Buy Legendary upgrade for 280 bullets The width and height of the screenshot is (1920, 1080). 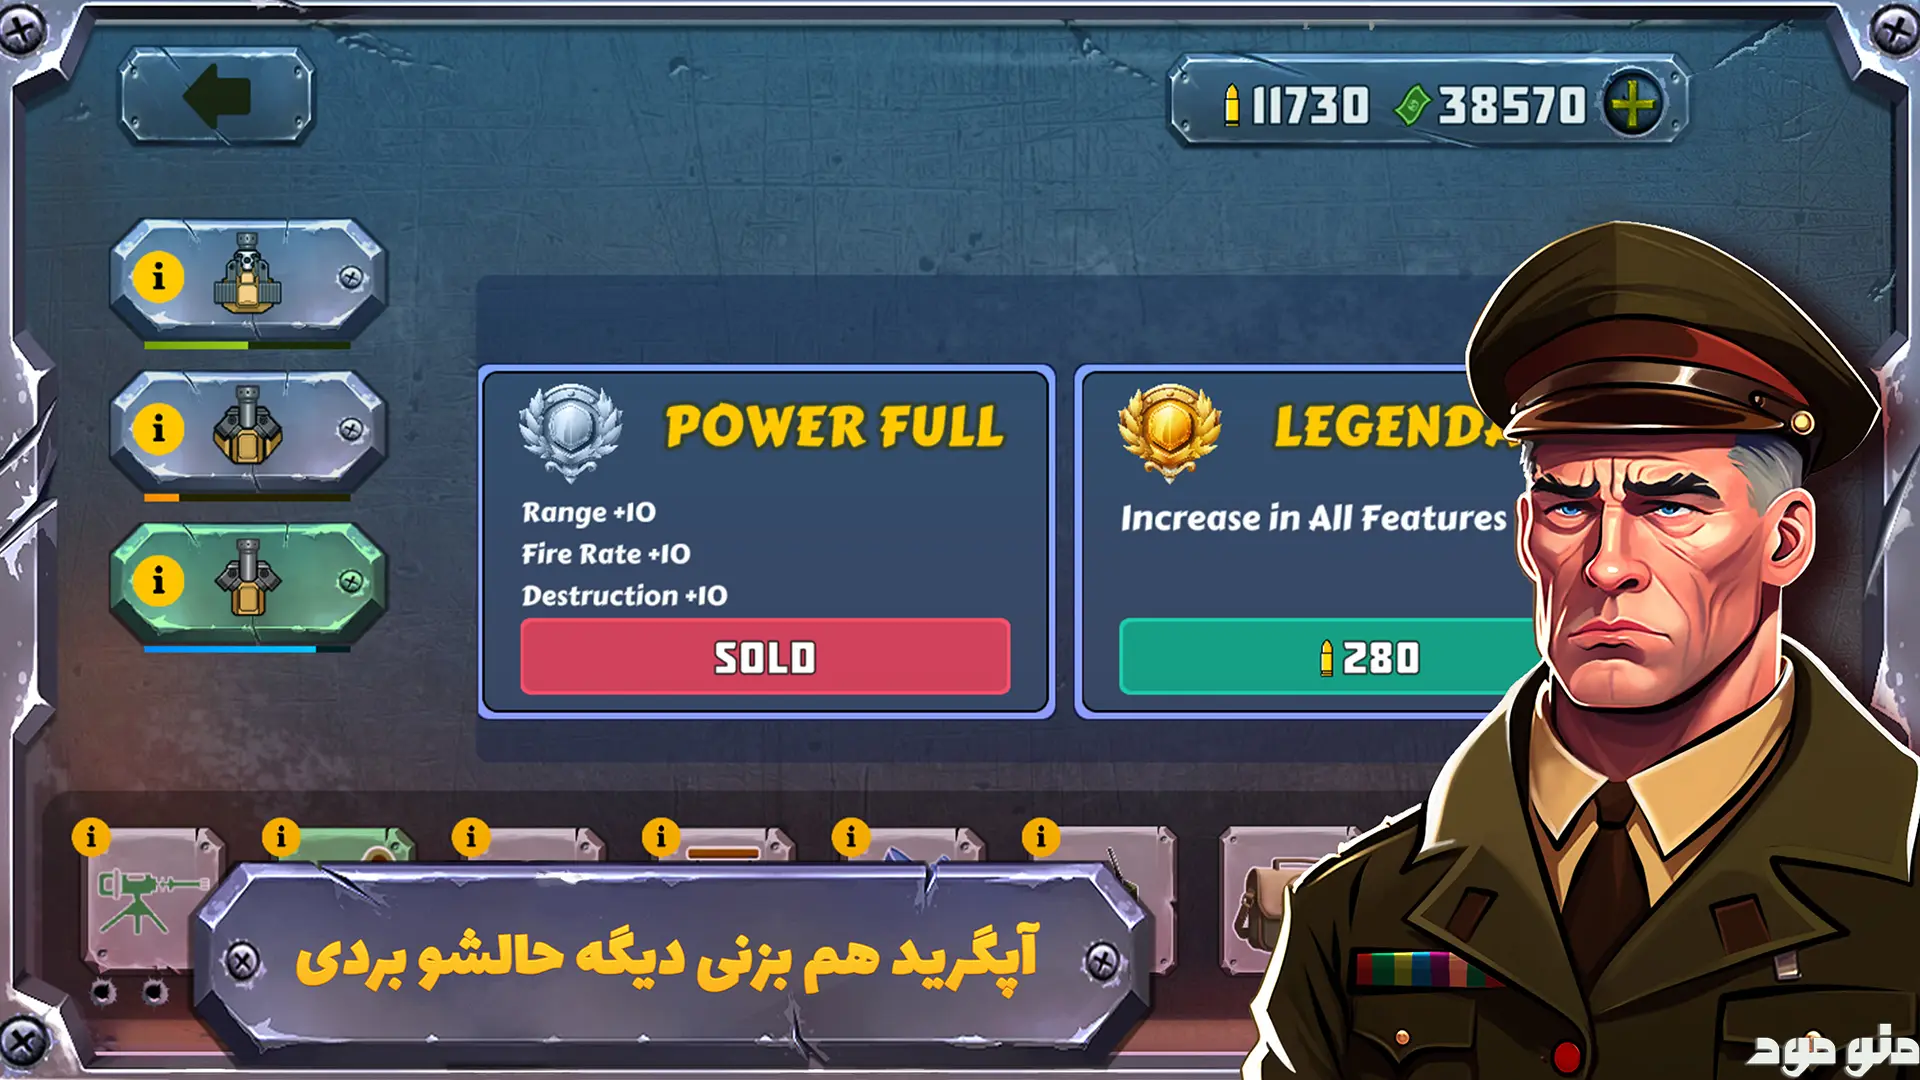pyautogui.click(x=1330, y=657)
